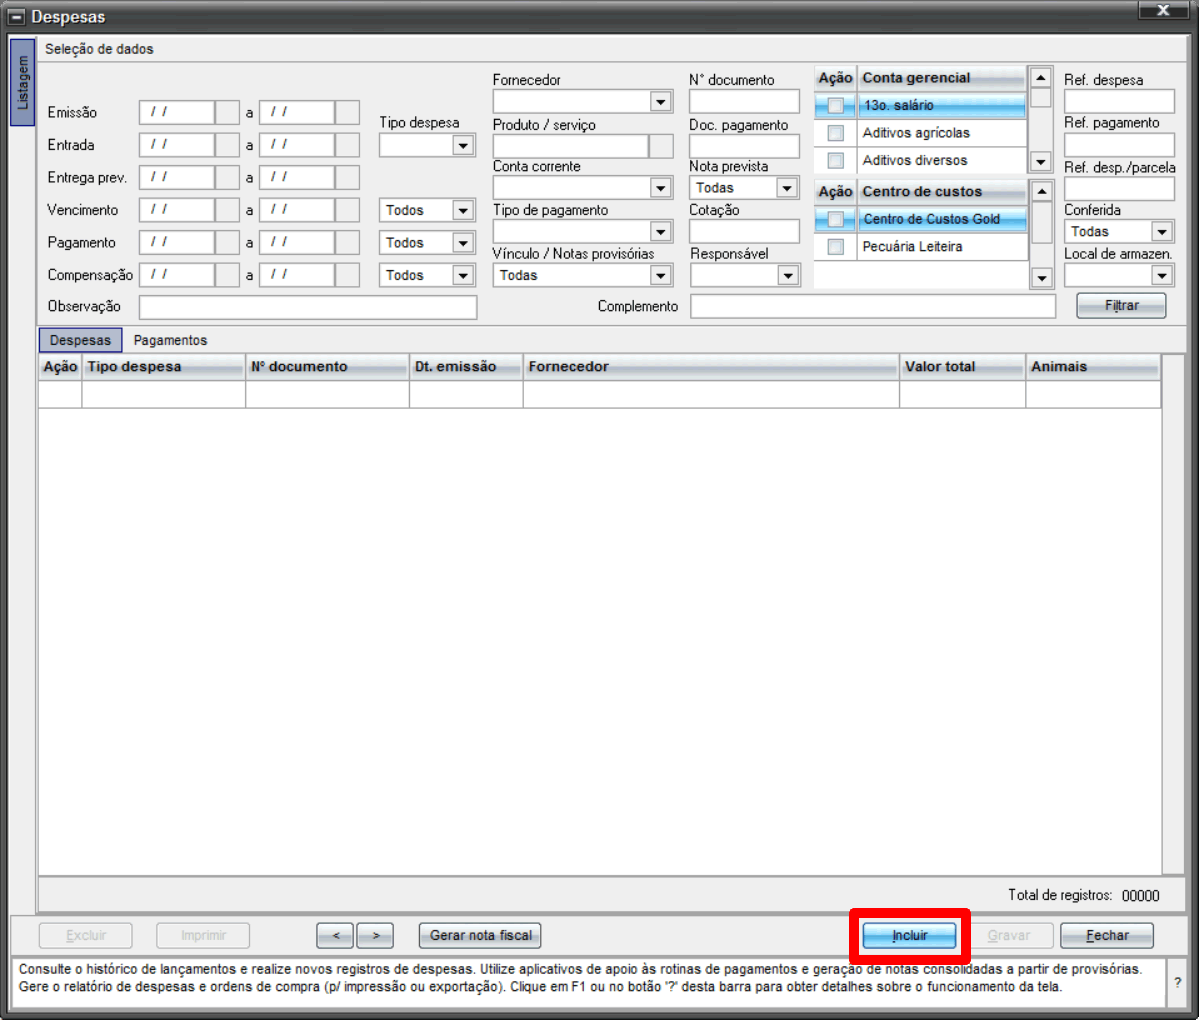This screenshot has height=1020, width=1199.
Task: Select the vertical Listagem tab
Action: (23, 83)
